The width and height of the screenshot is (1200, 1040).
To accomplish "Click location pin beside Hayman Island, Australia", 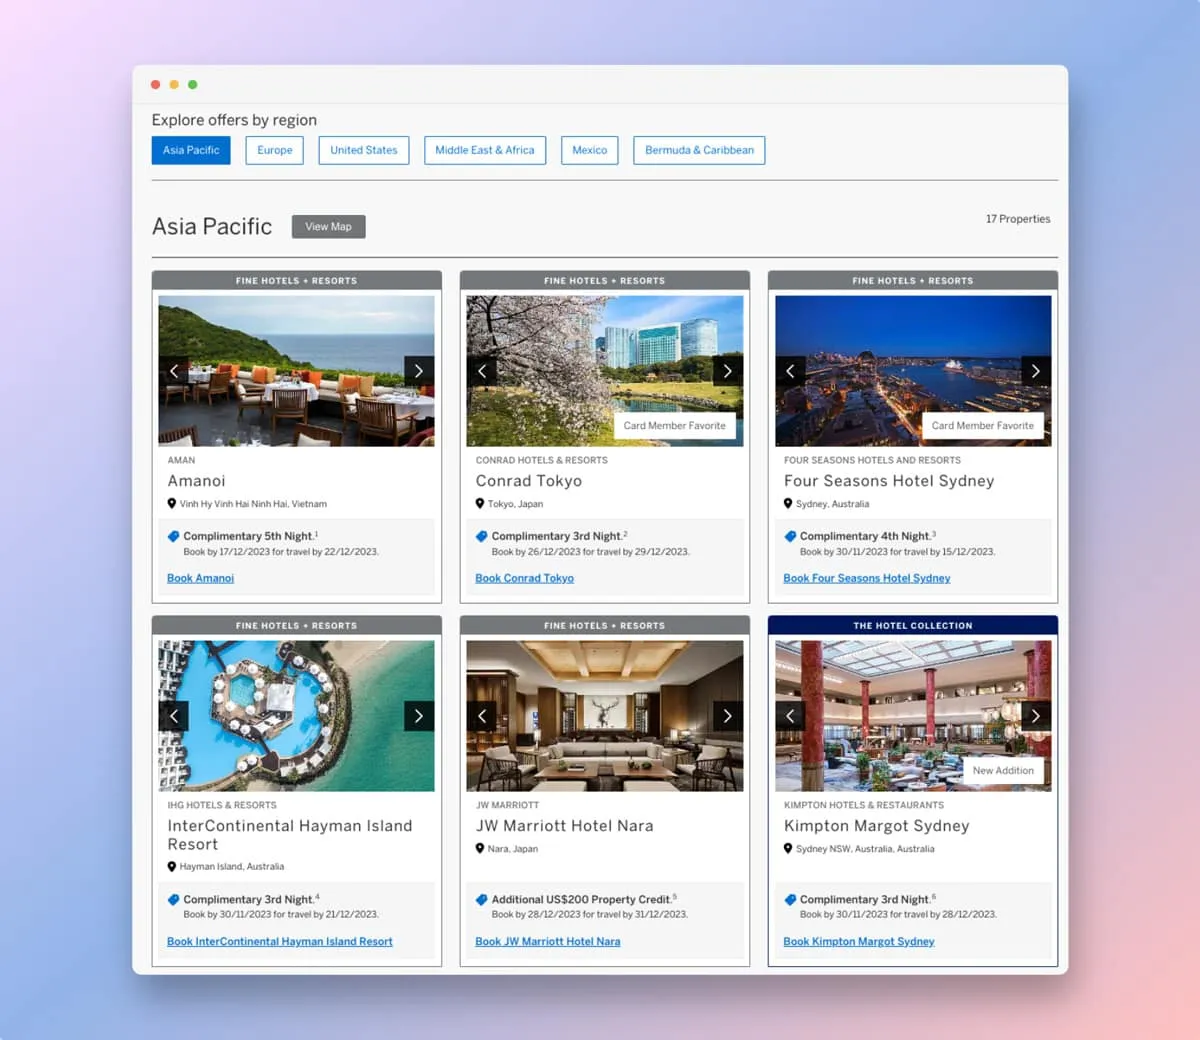I will pos(172,867).
